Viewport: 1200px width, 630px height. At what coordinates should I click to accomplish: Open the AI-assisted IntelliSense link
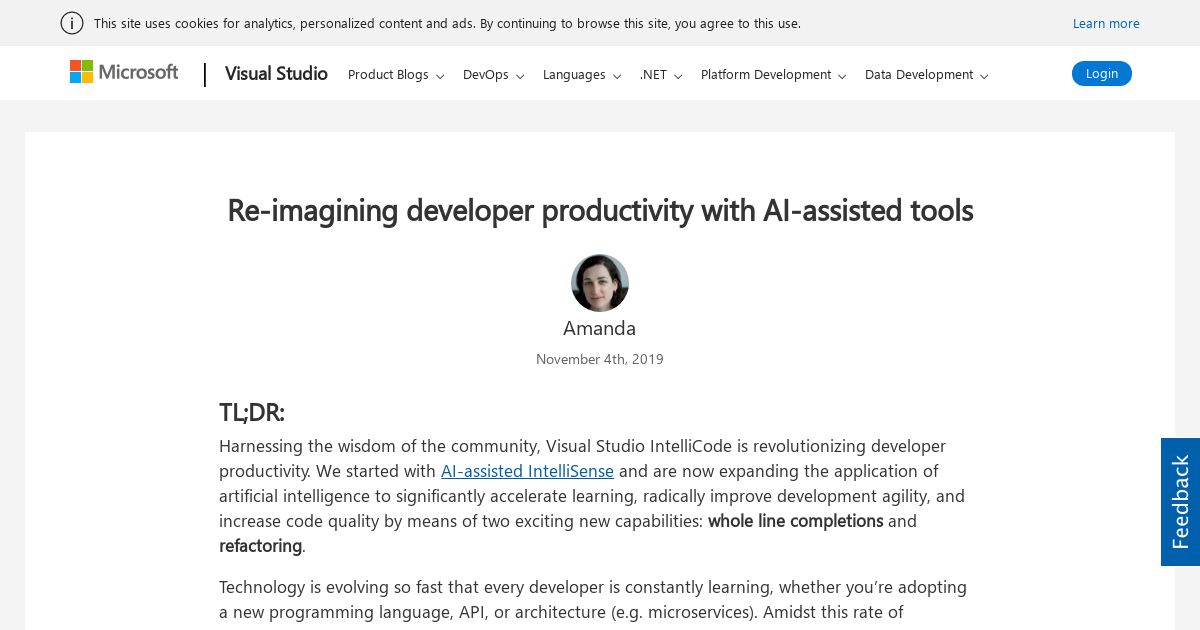pyautogui.click(x=527, y=471)
